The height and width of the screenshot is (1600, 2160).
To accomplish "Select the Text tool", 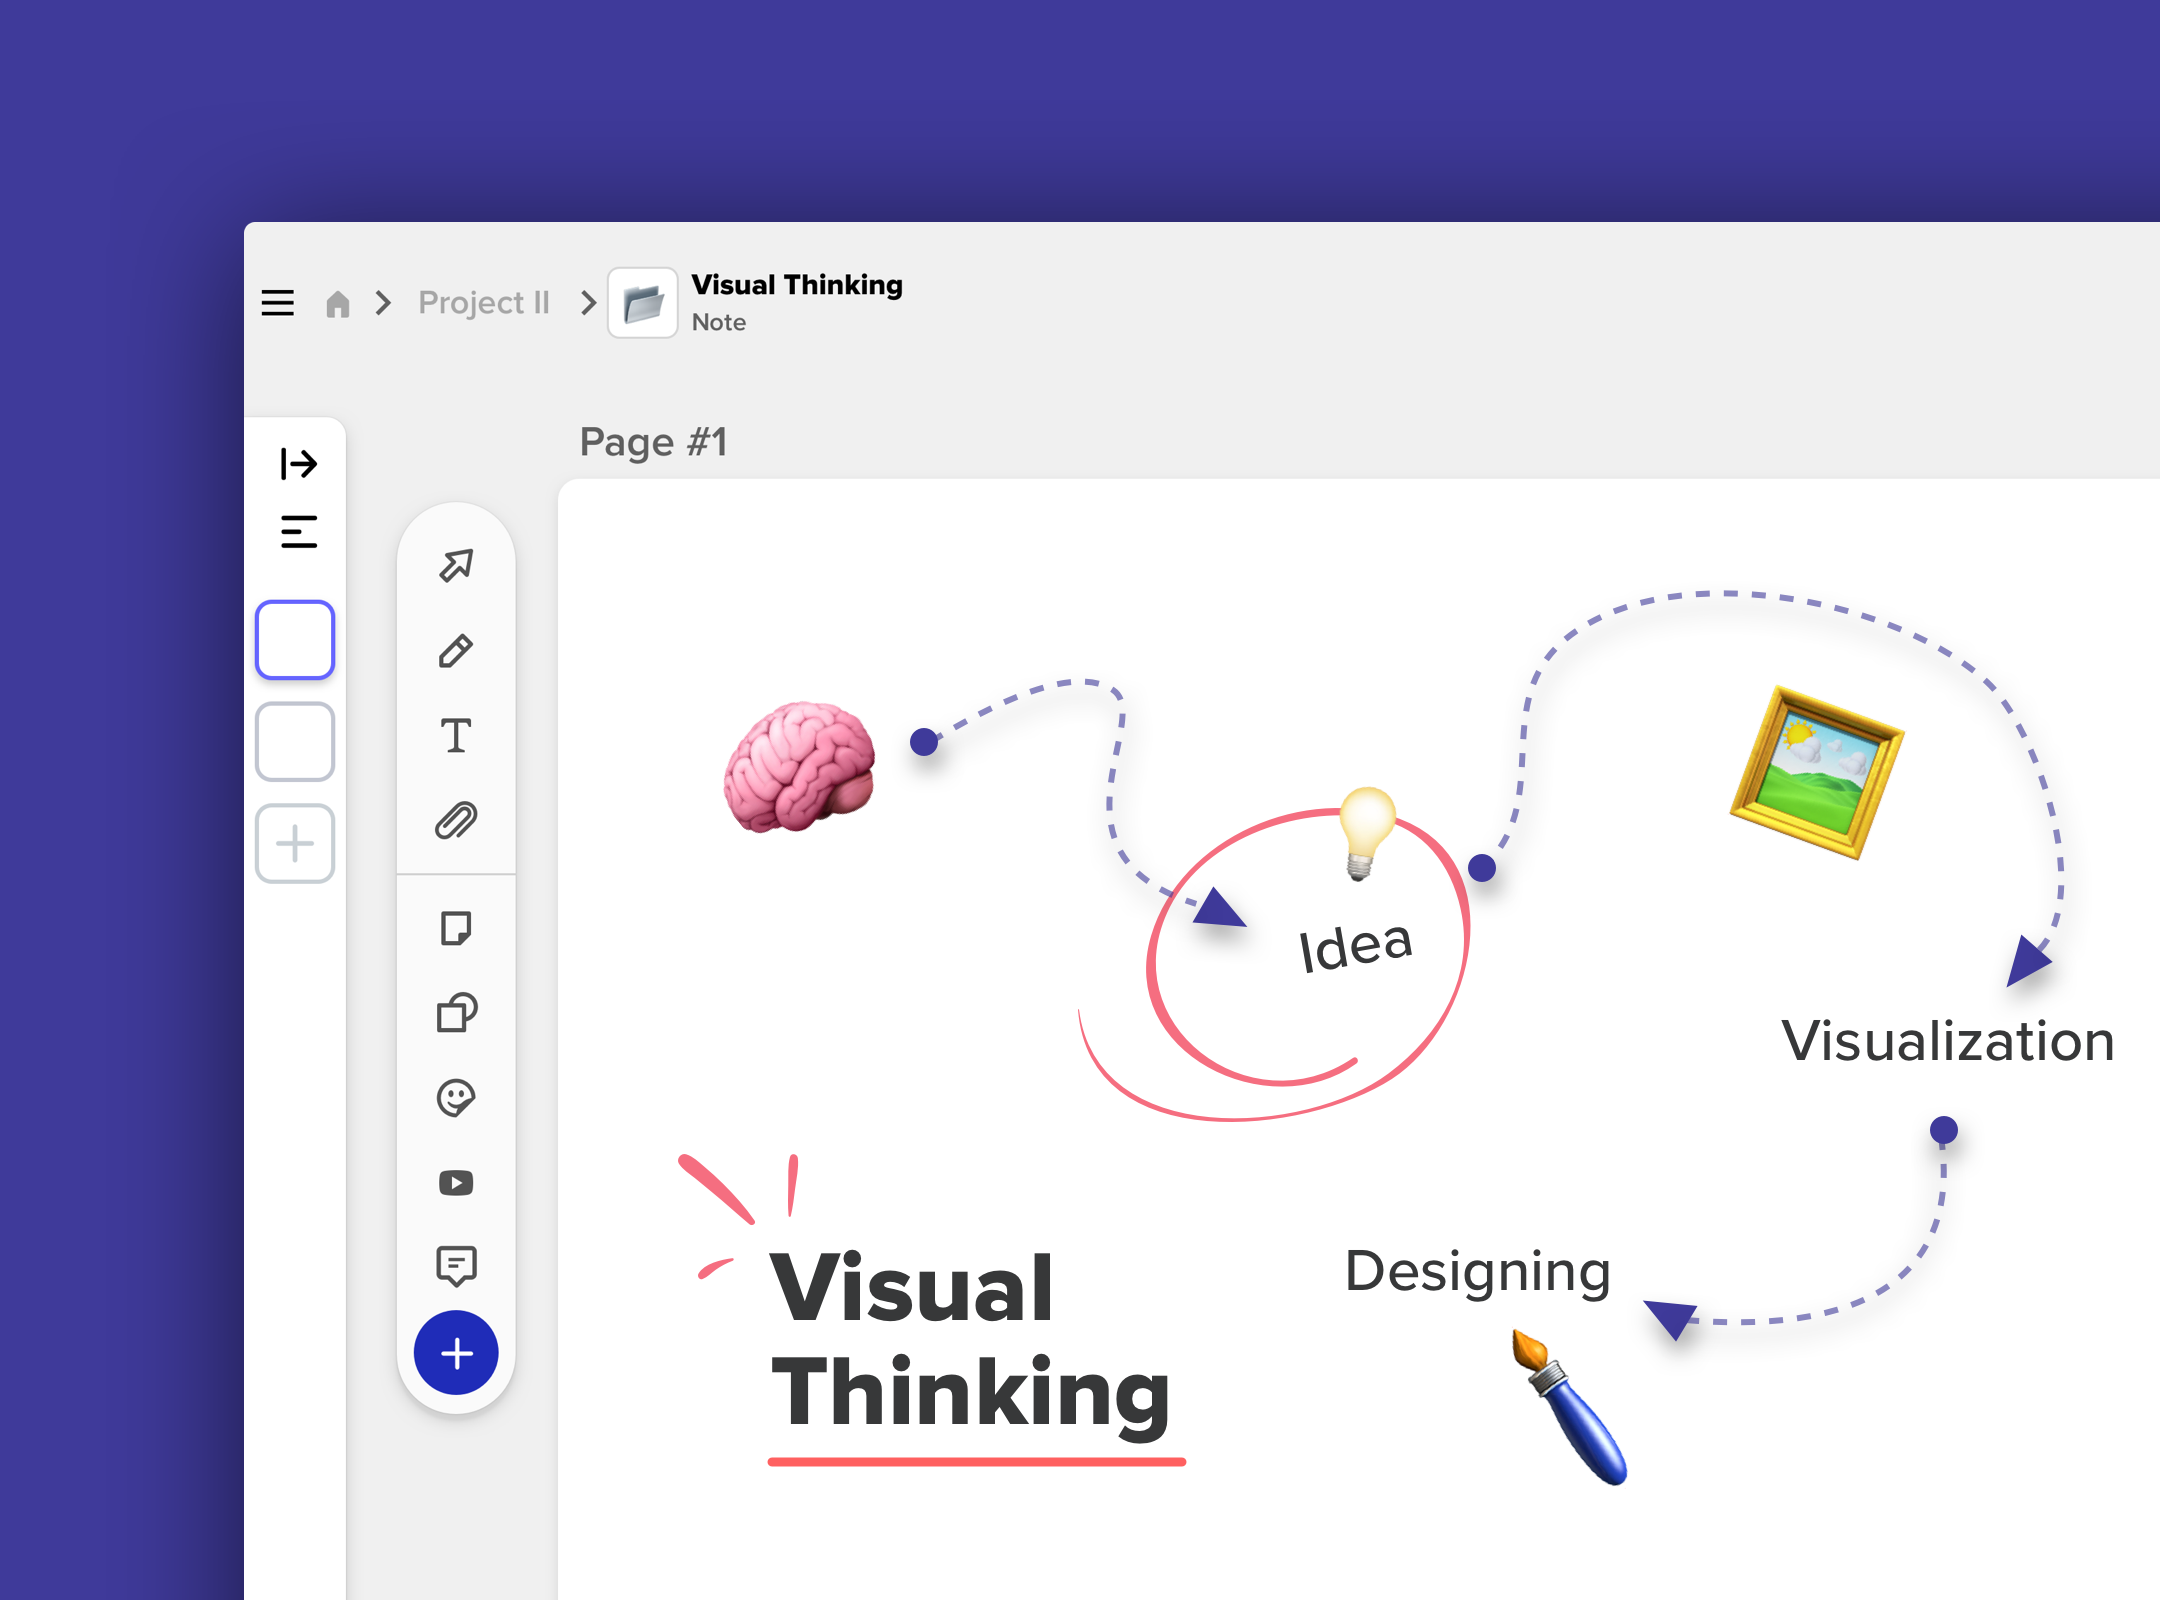I will (457, 737).
